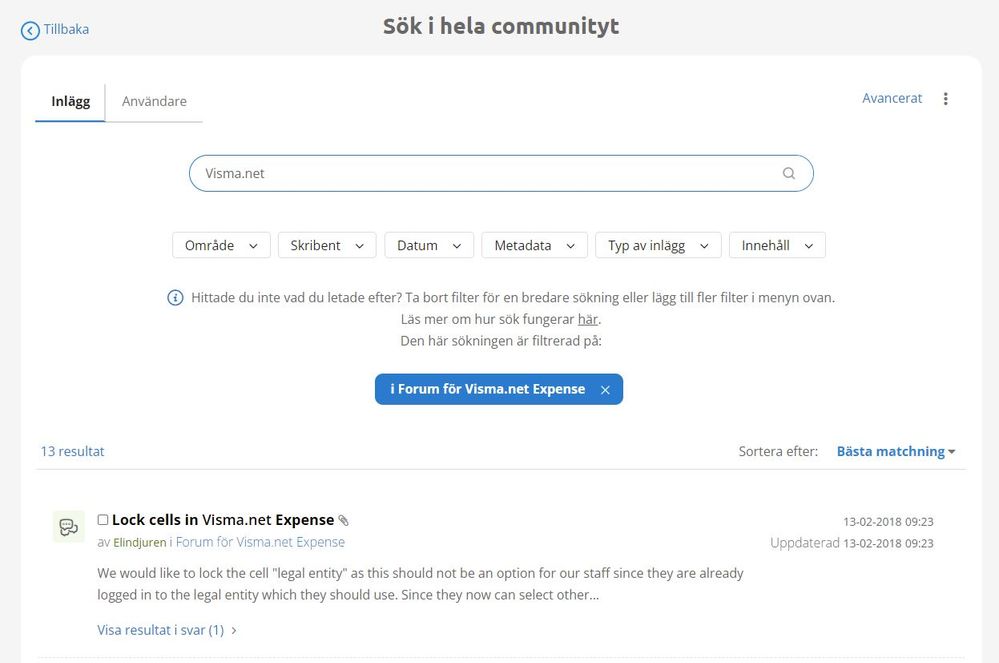This screenshot has width=999, height=663.
Task: Change sorting via Bästa matchning dropdown
Action: click(896, 452)
